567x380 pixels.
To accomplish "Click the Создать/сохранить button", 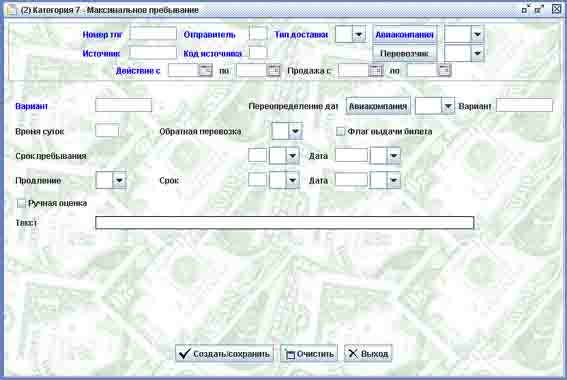I will tap(224, 354).
